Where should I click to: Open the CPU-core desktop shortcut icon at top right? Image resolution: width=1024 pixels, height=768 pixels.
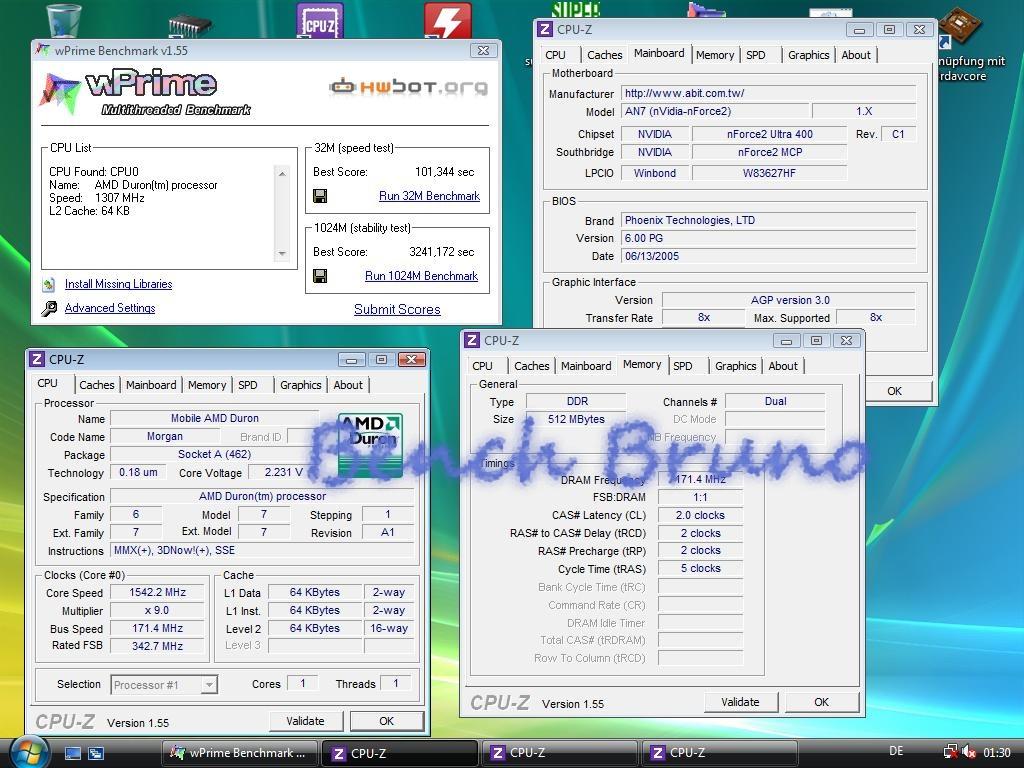coord(960,26)
